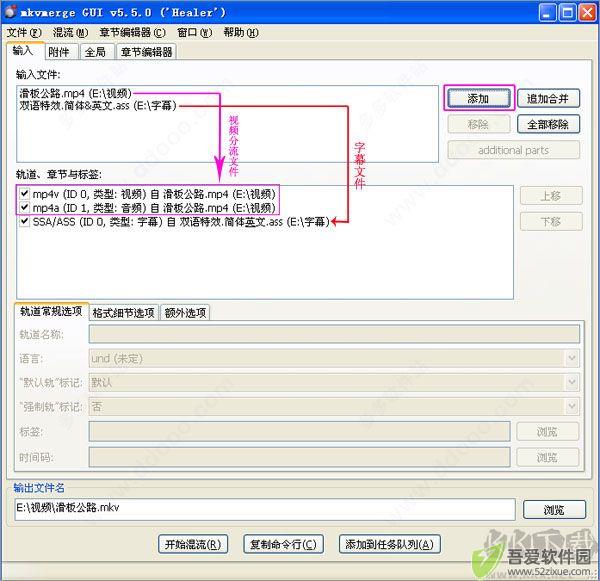The height and width of the screenshot is (581, 600).
Task: Click the 添加 button
Action: 479,98
